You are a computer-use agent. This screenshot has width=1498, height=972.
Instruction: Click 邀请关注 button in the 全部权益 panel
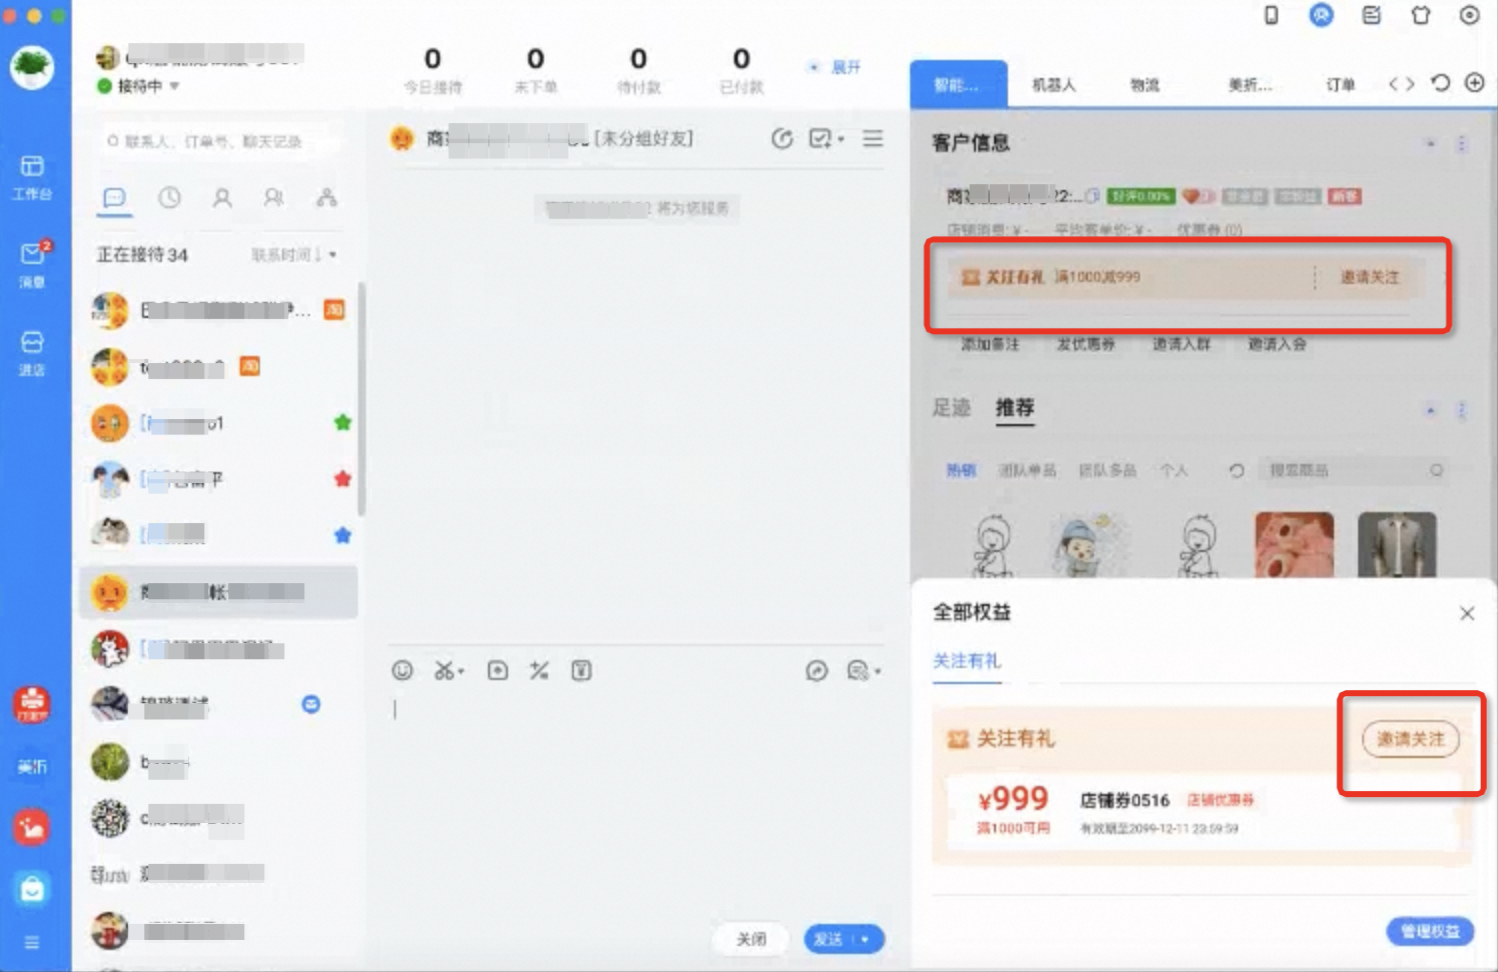[x=1411, y=739]
